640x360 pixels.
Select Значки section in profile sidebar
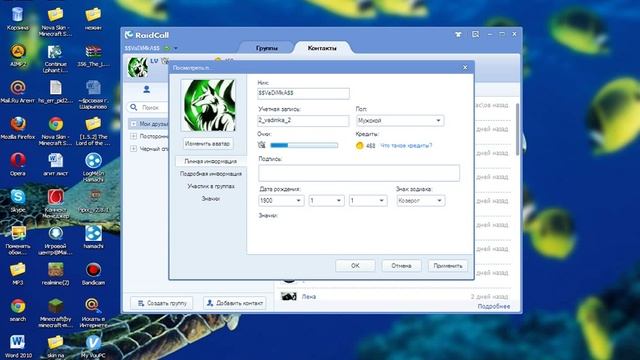click(211, 199)
